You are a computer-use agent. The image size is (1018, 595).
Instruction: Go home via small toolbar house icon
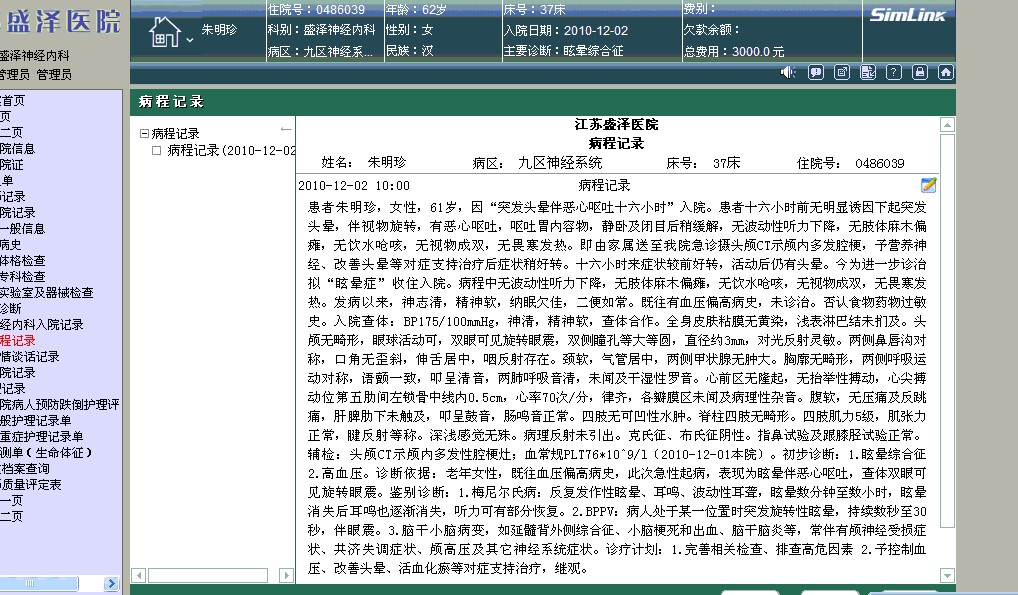[945, 72]
